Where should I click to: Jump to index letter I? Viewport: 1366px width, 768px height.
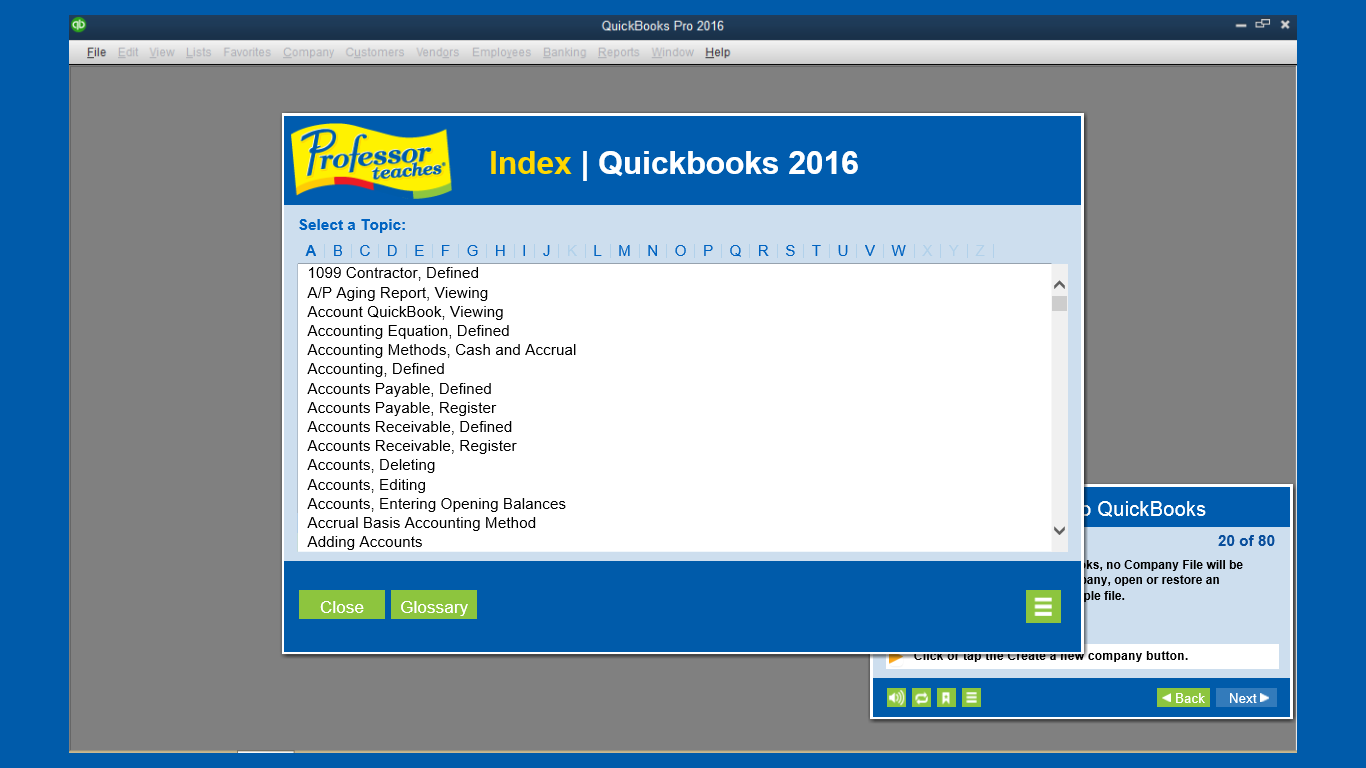pos(524,251)
